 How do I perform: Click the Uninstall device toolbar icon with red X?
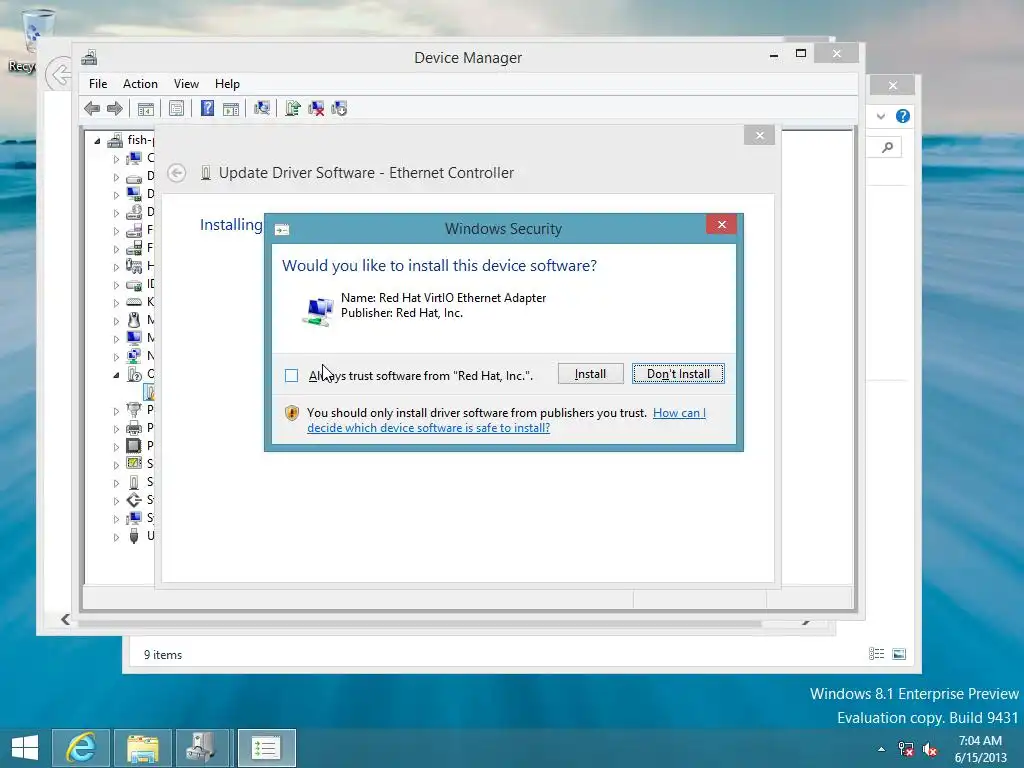[x=316, y=108]
